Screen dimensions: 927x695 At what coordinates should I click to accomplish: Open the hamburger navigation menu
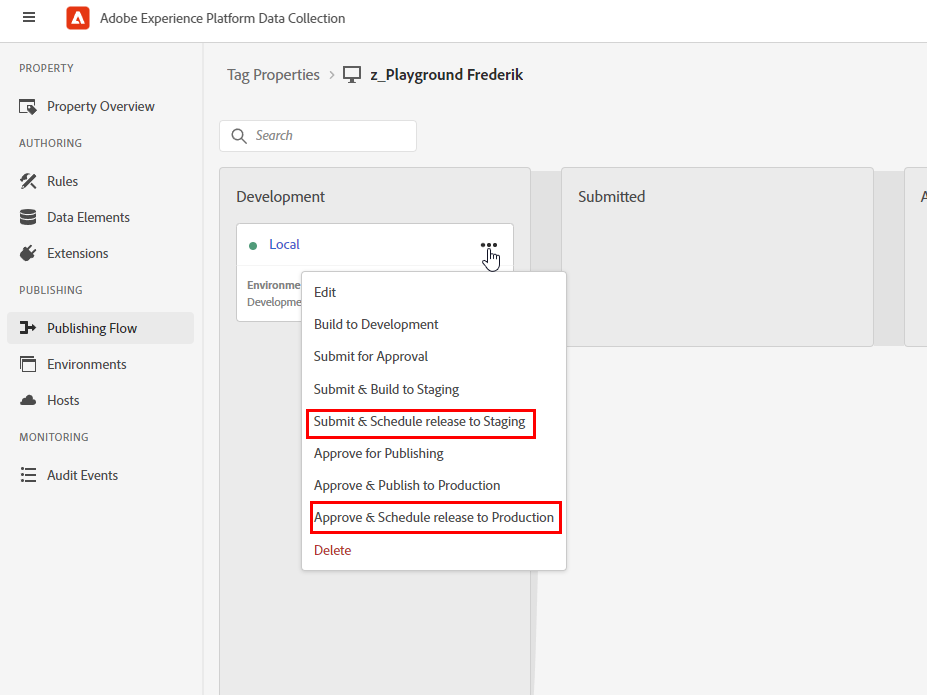(x=29, y=18)
